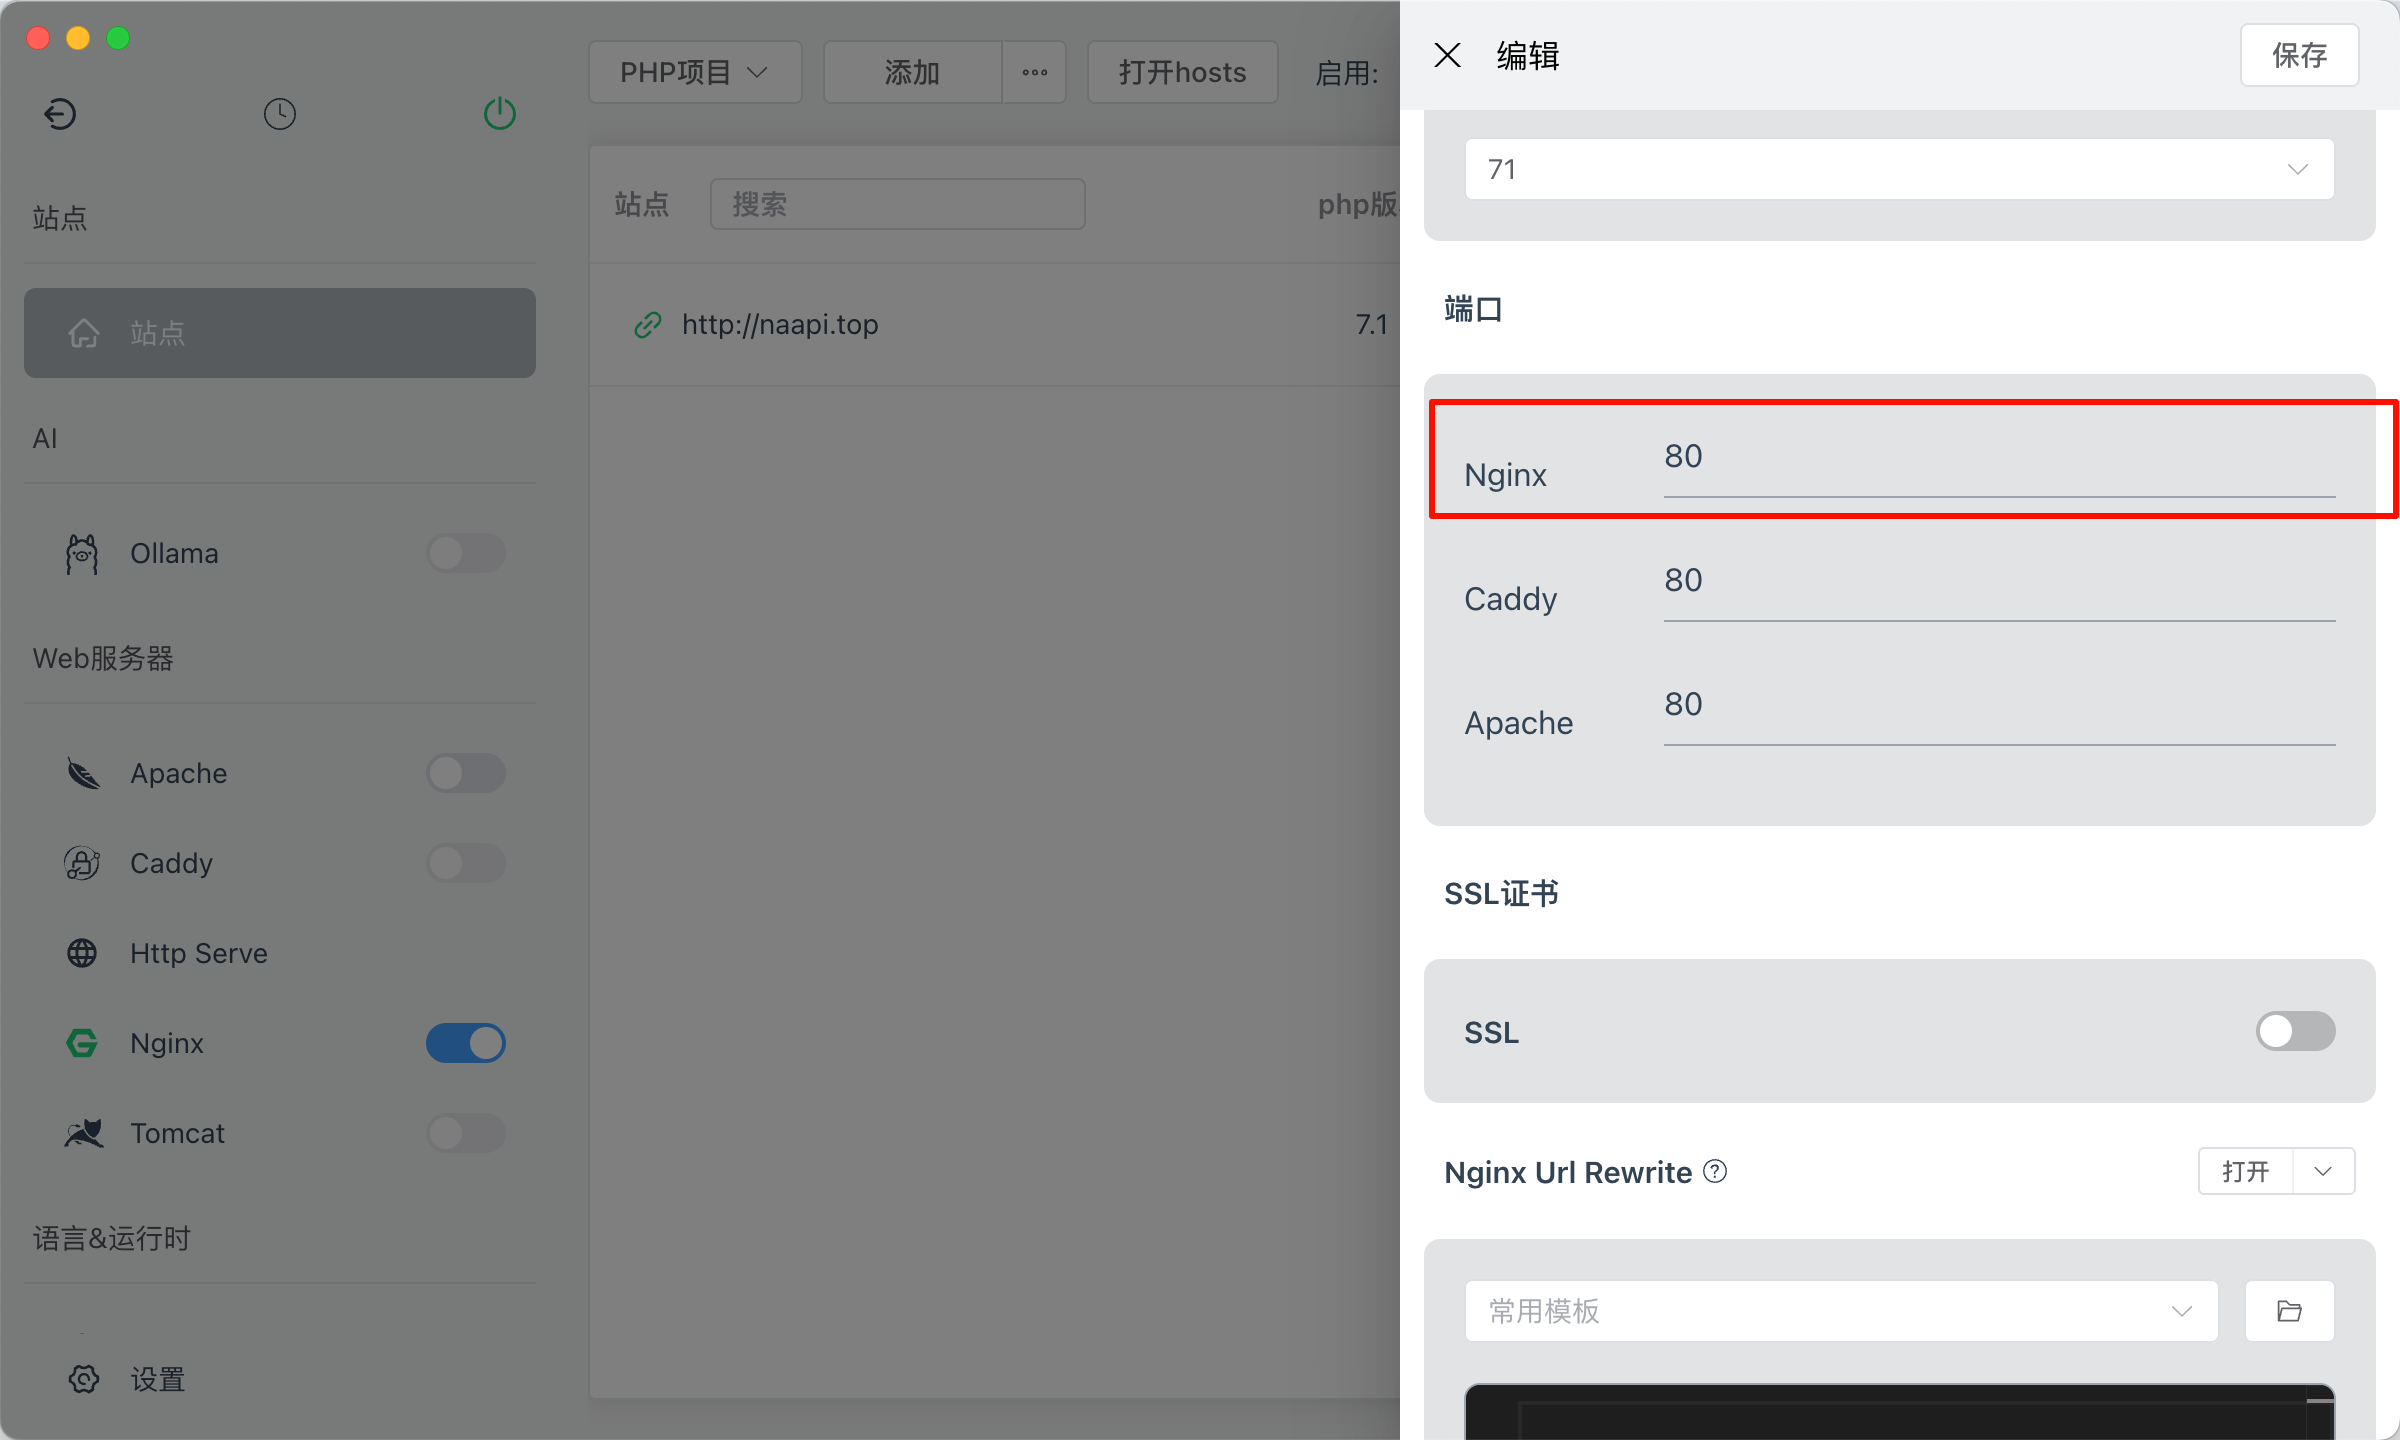Turn off the Nginx service switch
Screen dimensions: 2400x1440
[x=466, y=1043]
